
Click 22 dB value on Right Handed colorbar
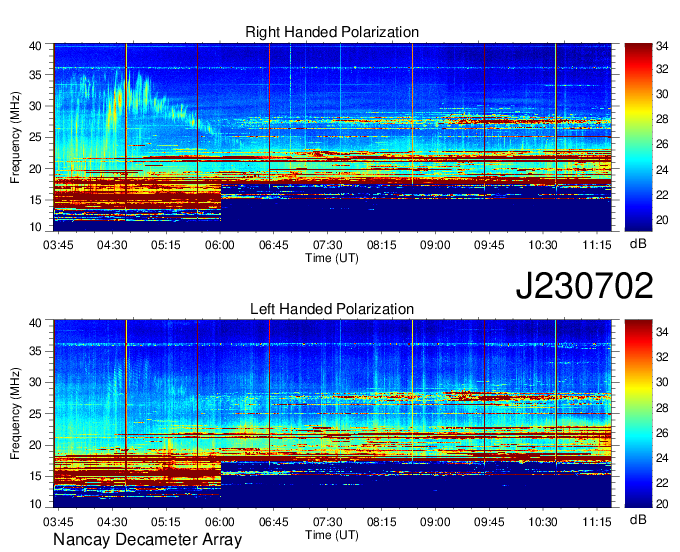(x=662, y=195)
